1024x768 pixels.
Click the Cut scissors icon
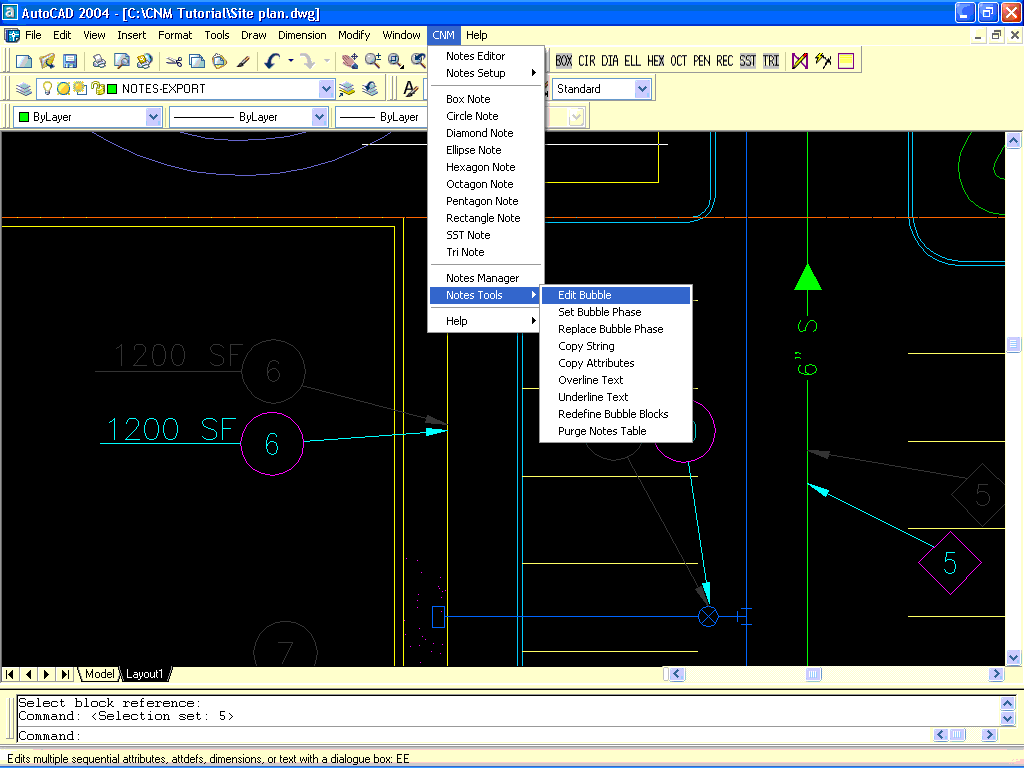174,61
